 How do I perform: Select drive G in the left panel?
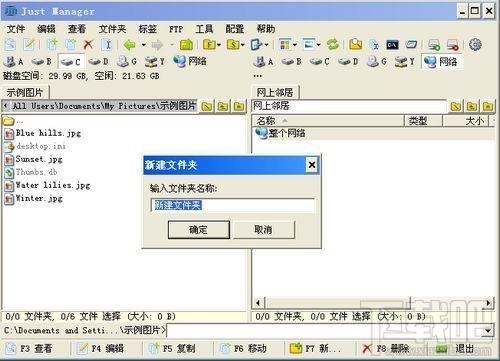pos(127,62)
